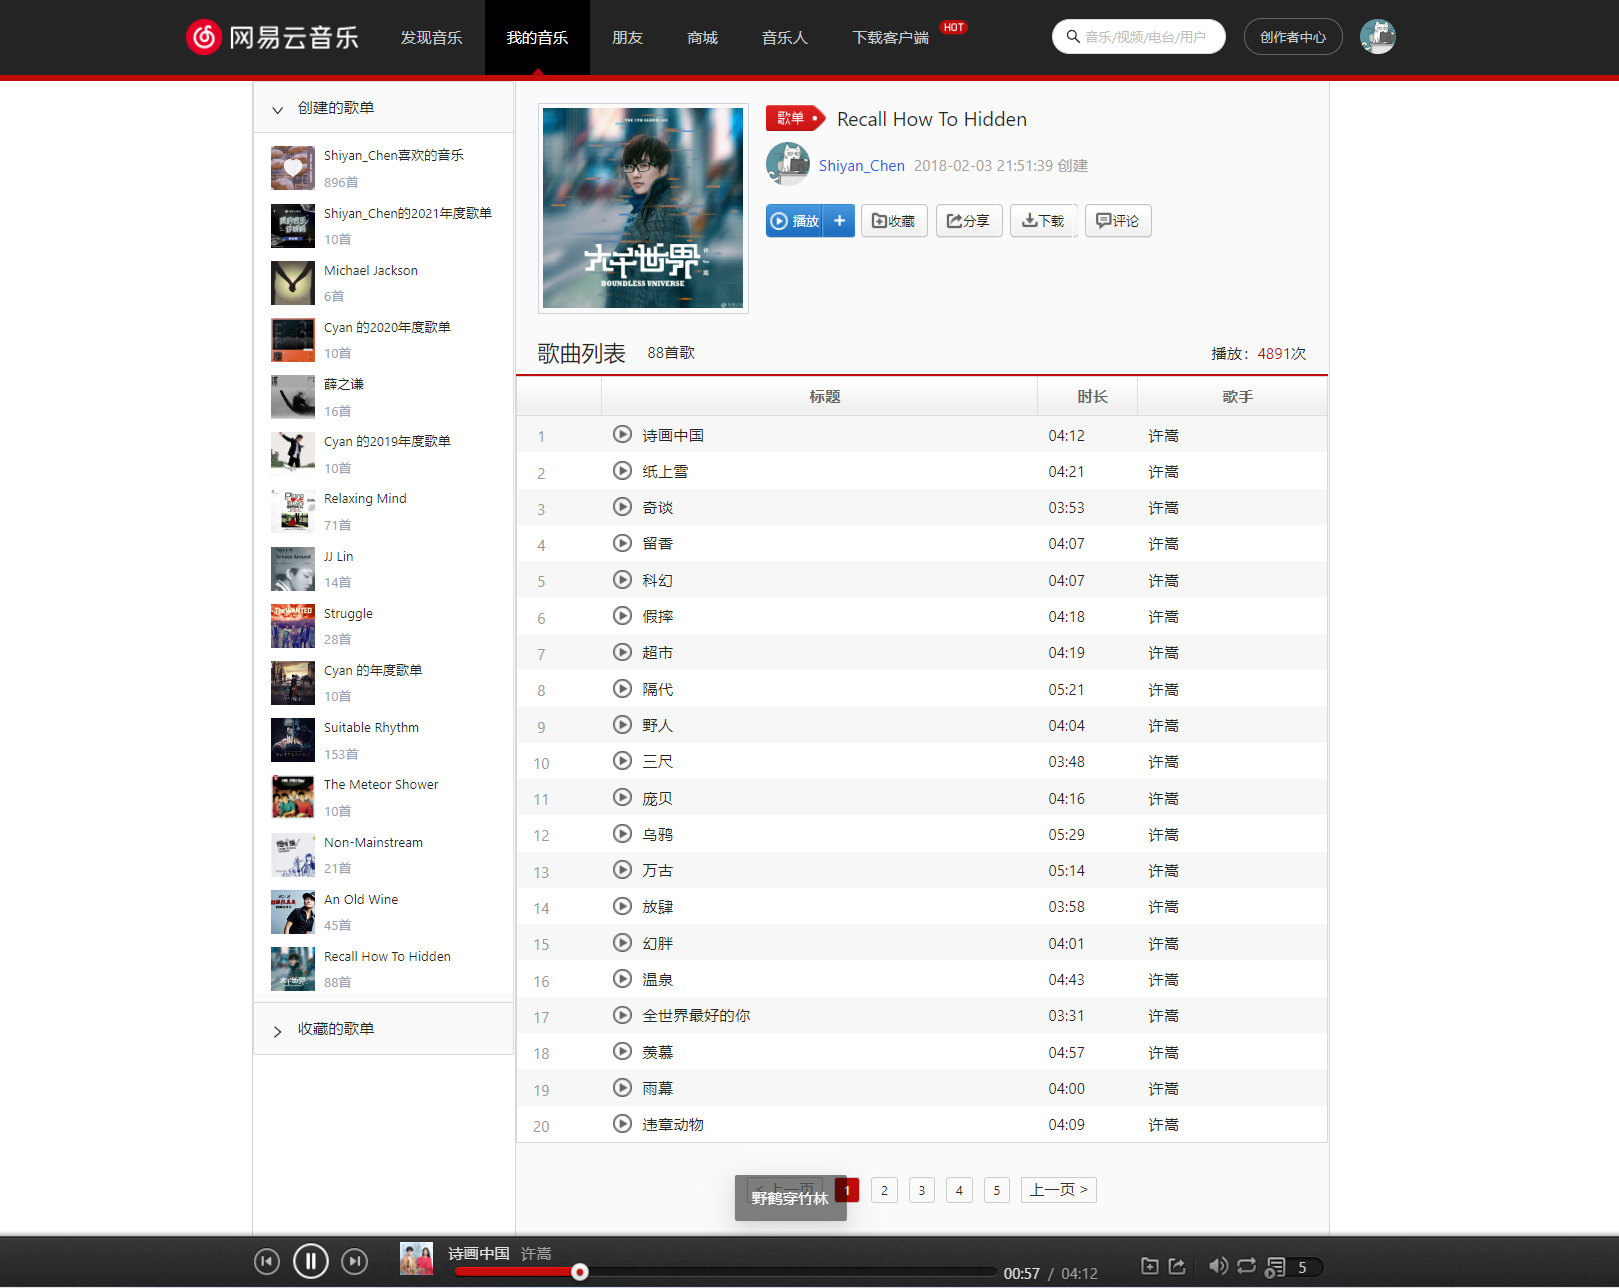The width and height of the screenshot is (1619, 1288).
Task: Open playlist Non-Mainstream
Action: (384, 855)
